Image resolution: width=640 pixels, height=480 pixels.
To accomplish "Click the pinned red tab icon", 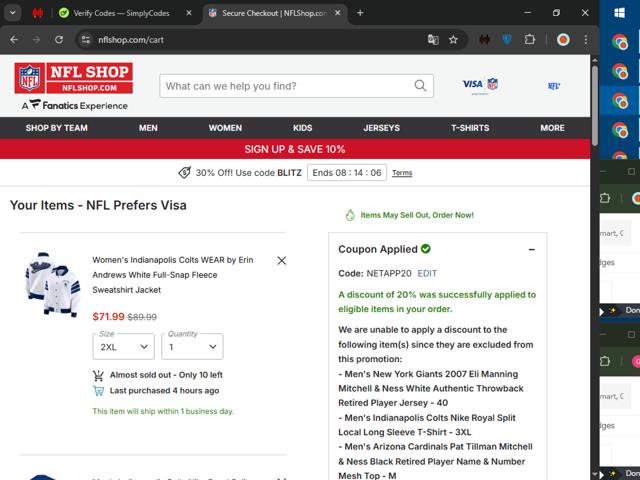I will pos(38,13).
